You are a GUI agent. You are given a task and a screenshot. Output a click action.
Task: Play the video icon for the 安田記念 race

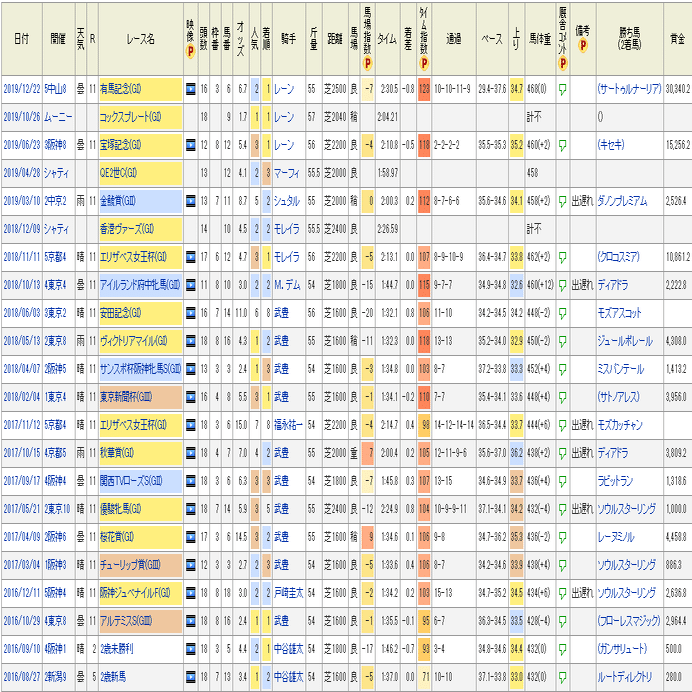pos(191,313)
